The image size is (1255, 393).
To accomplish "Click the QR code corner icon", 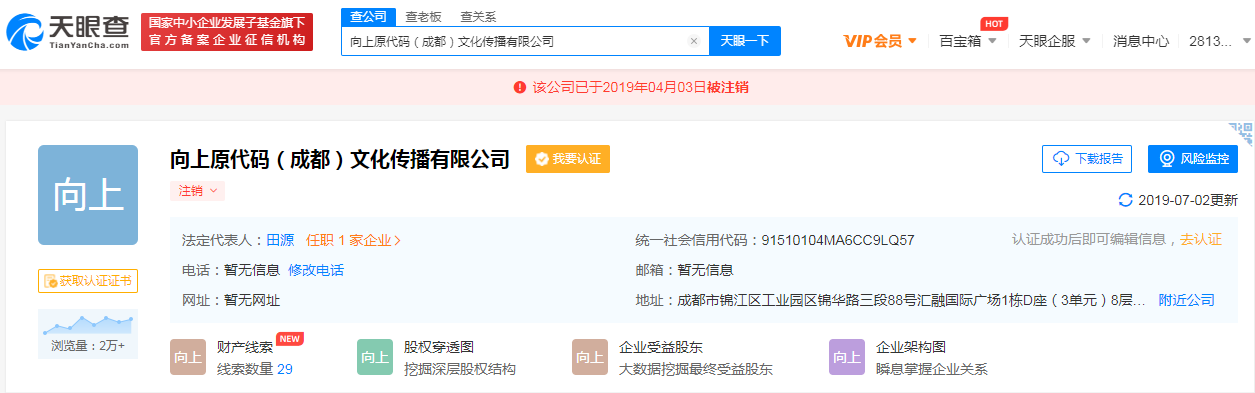I will click(1241, 134).
